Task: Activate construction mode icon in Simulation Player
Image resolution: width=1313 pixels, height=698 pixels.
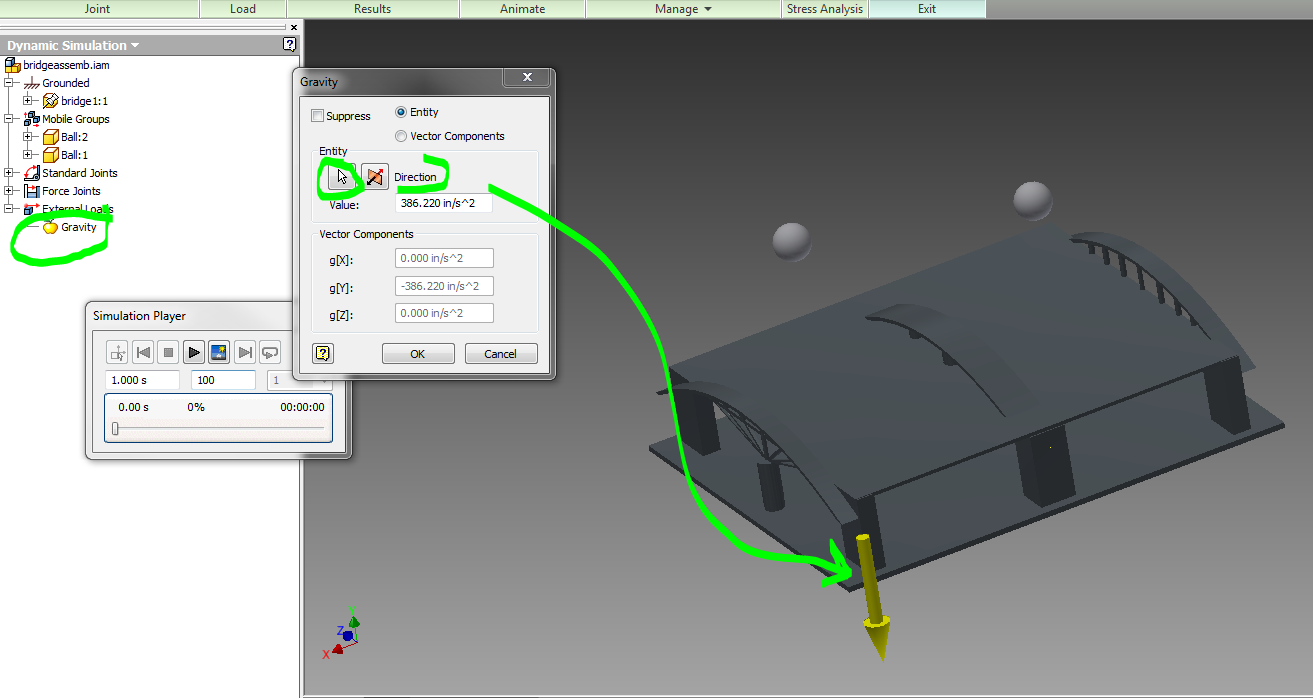Action: click(118, 352)
